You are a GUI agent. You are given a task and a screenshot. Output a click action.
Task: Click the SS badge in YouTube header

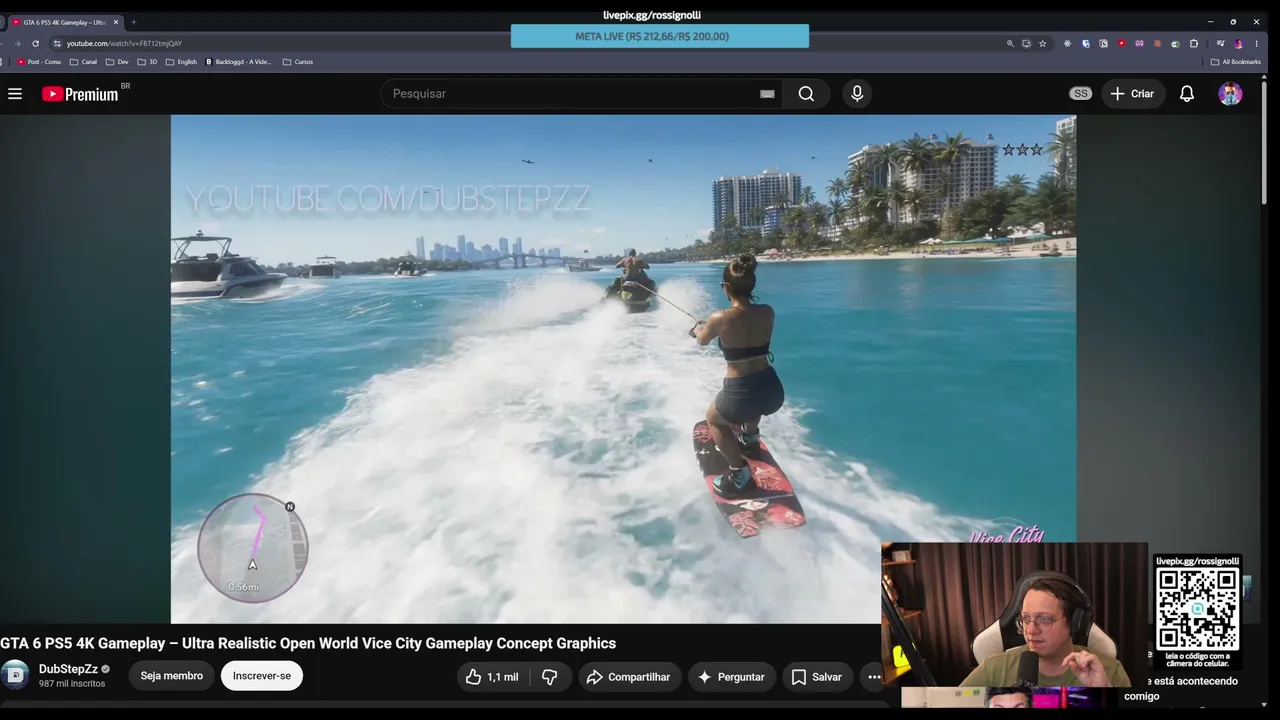click(x=1080, y=94)
